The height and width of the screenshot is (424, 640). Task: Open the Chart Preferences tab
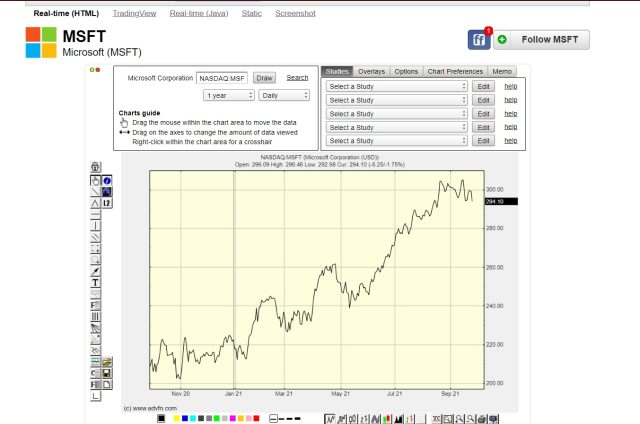click(455, 71)
